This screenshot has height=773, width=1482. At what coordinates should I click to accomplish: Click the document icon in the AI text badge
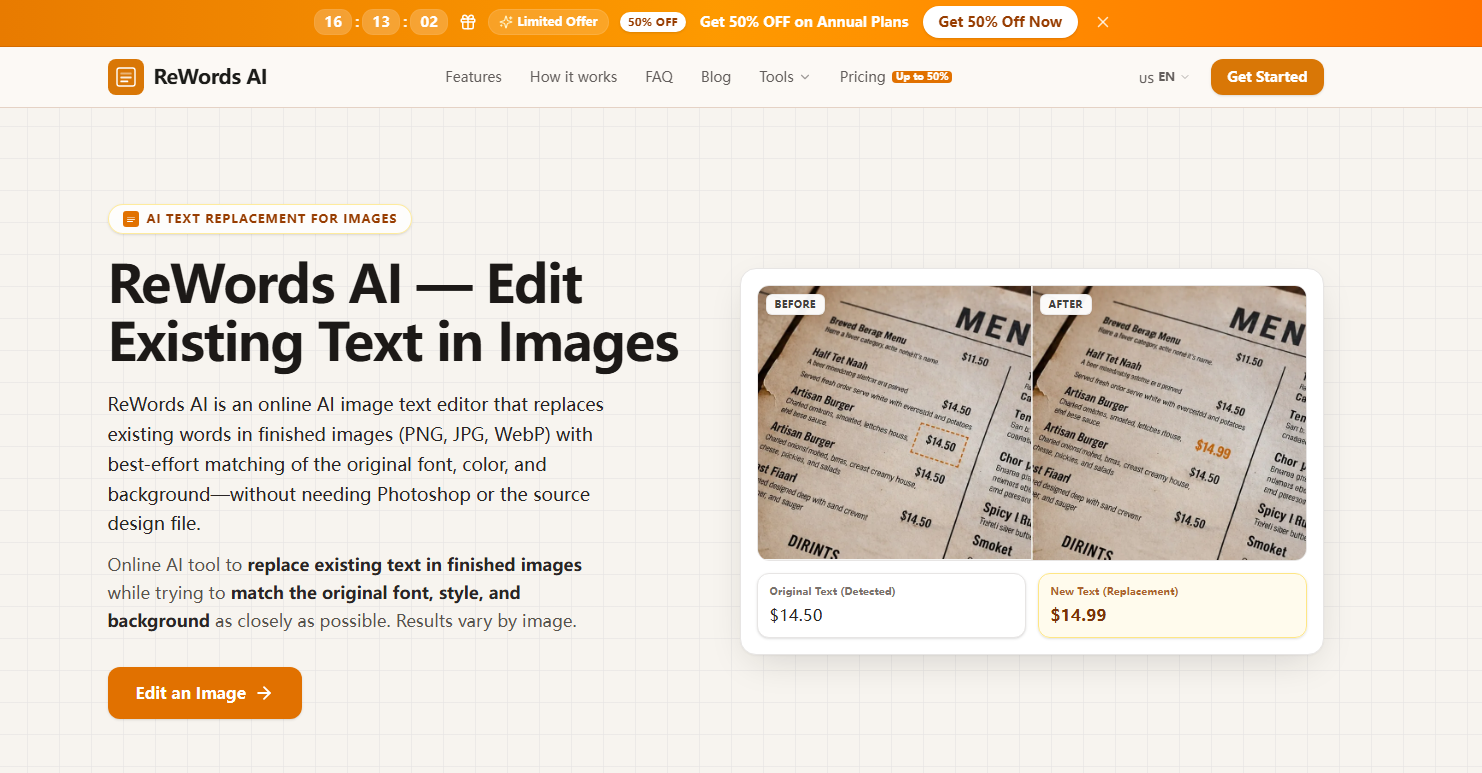click(131, 219)
